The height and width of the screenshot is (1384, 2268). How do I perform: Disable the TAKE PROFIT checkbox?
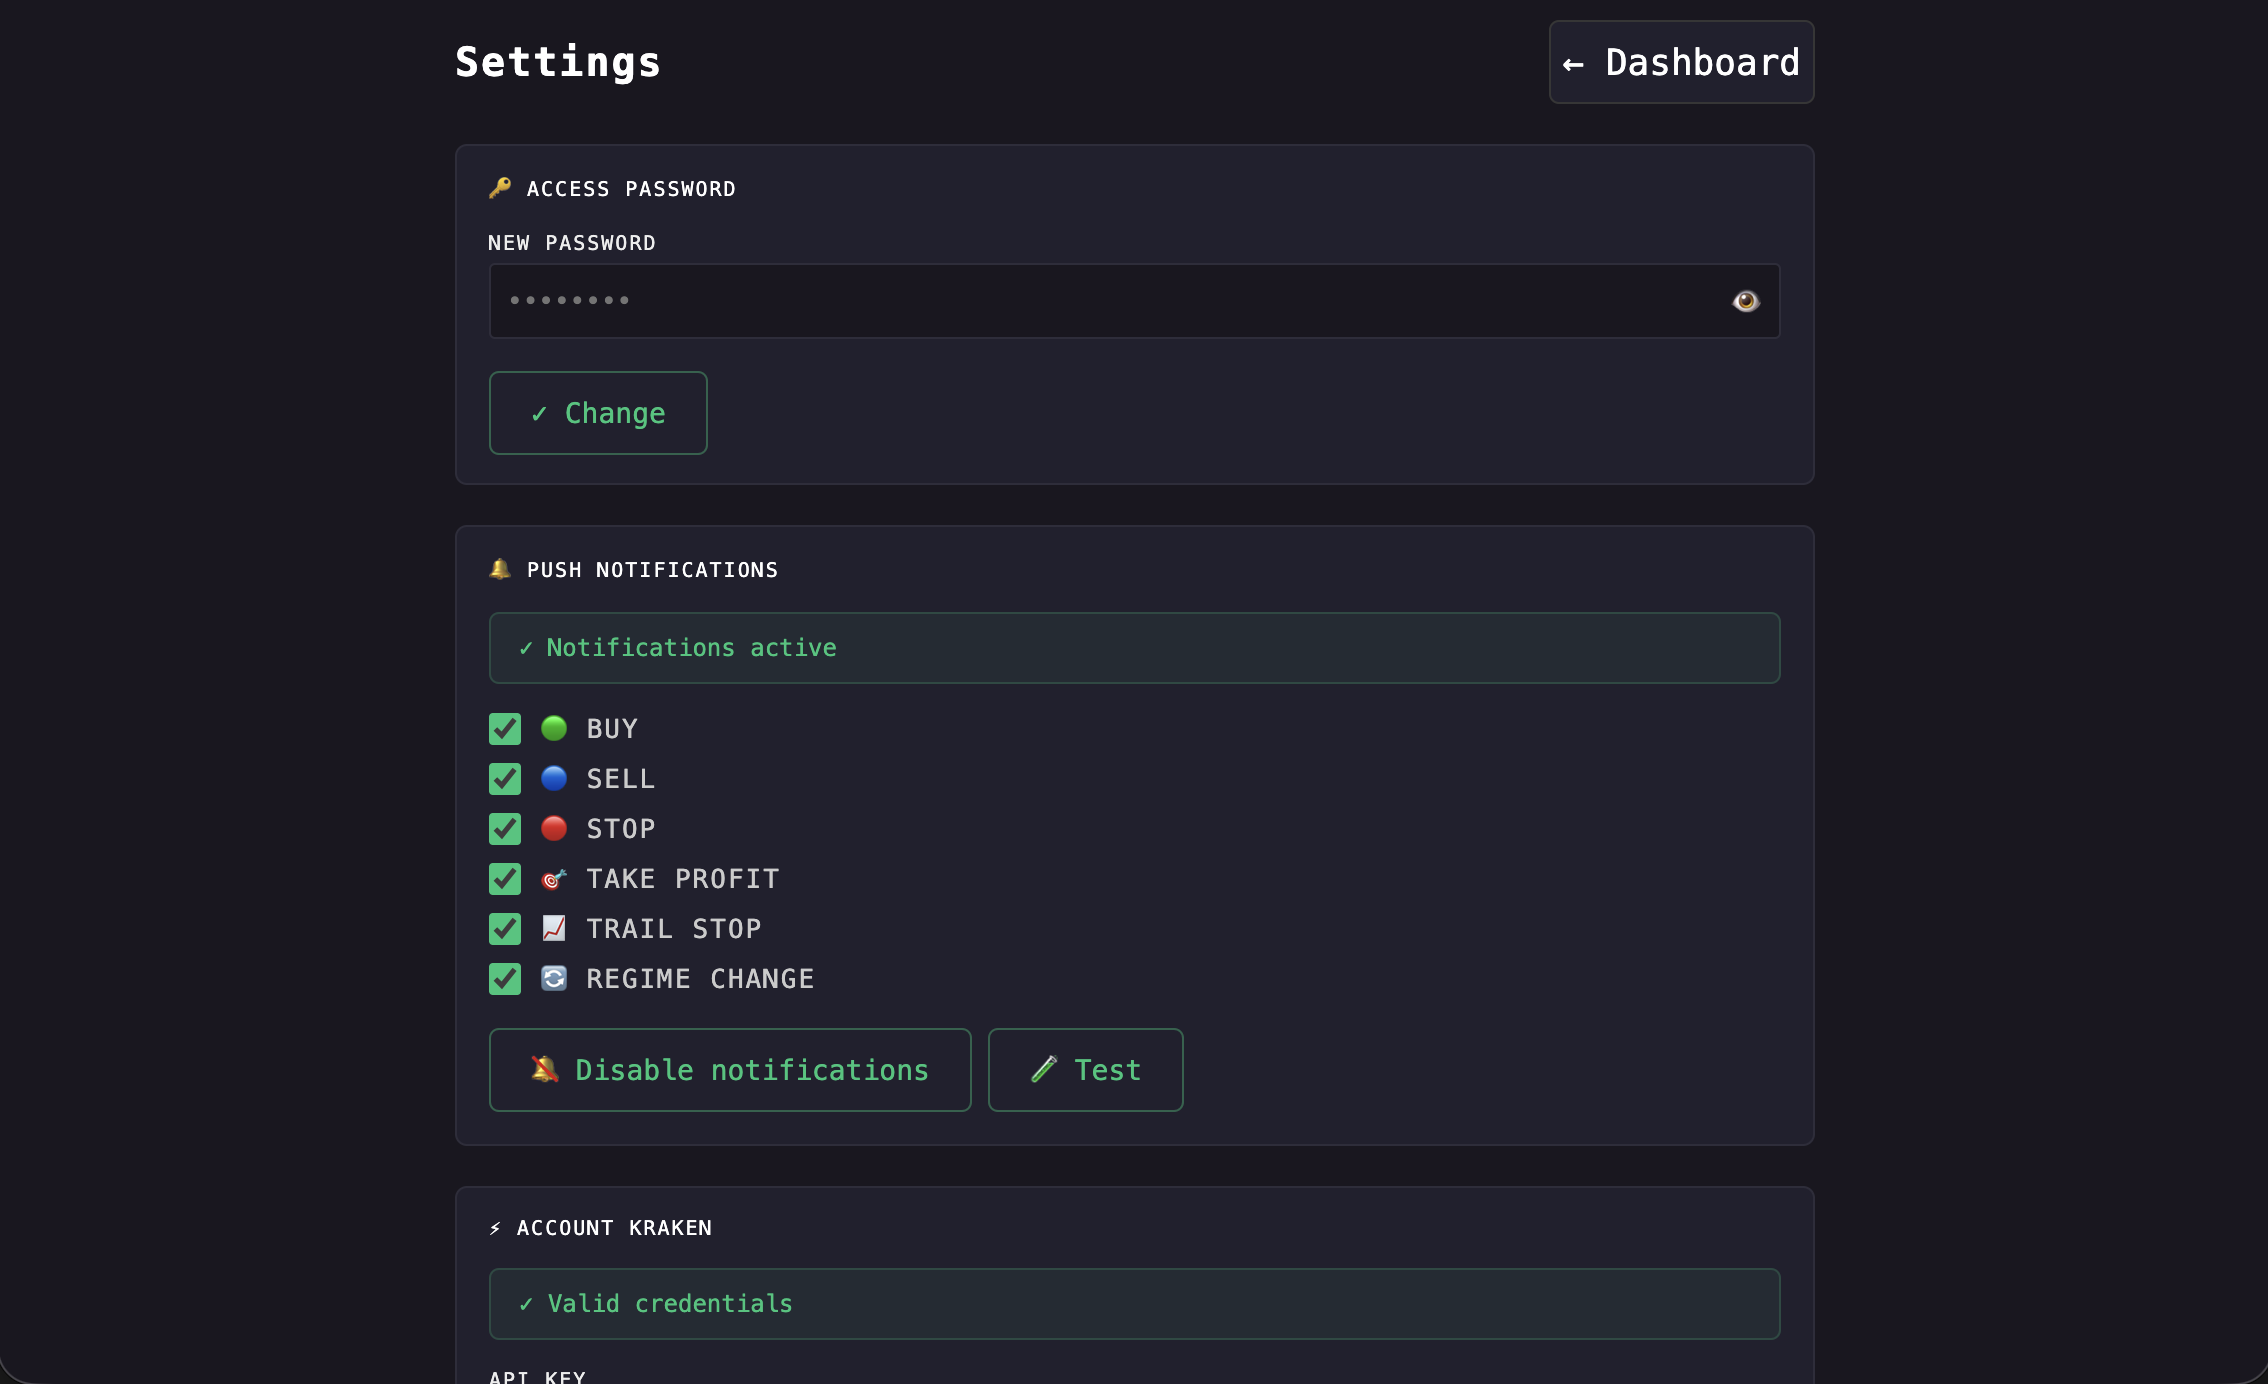tap(505, 879)
